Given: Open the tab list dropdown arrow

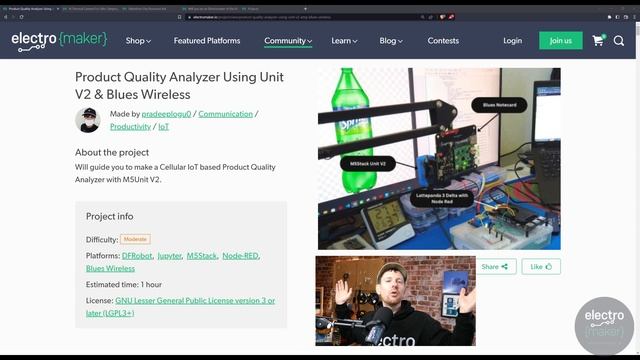Looking at the screenshot, I should pyautogui.click(x=305, y=9).
